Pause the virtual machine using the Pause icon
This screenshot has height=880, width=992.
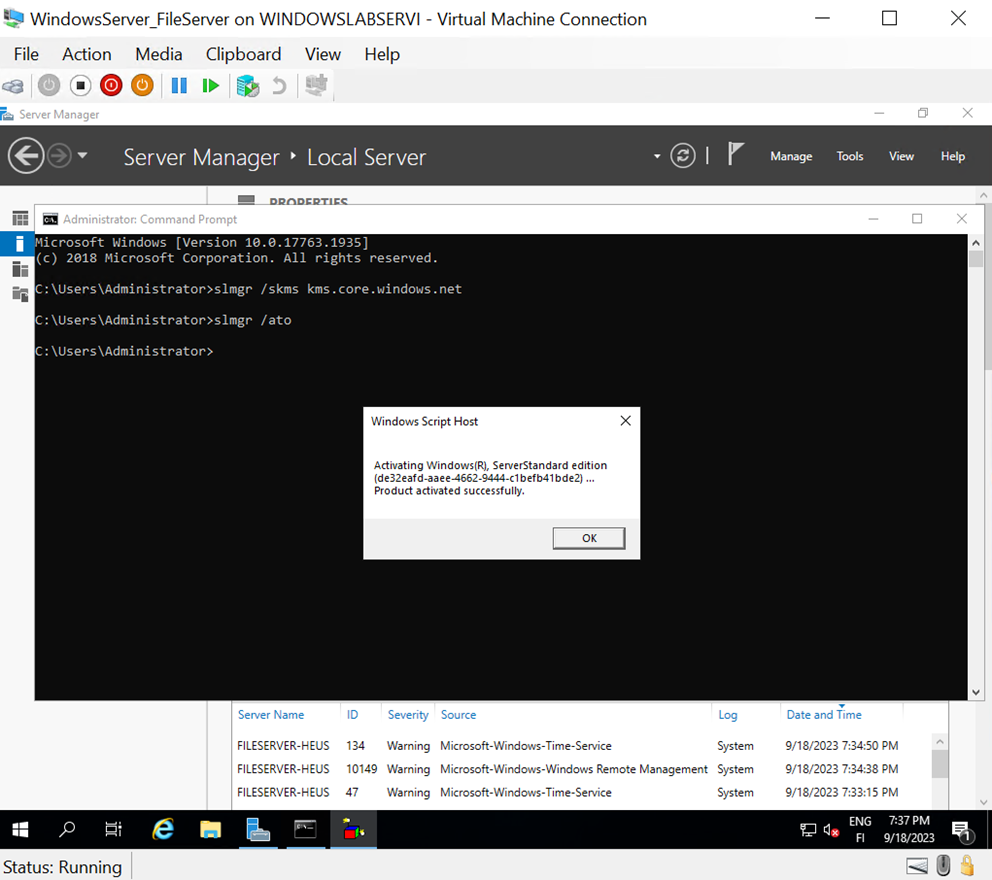(x=178, y=85)
